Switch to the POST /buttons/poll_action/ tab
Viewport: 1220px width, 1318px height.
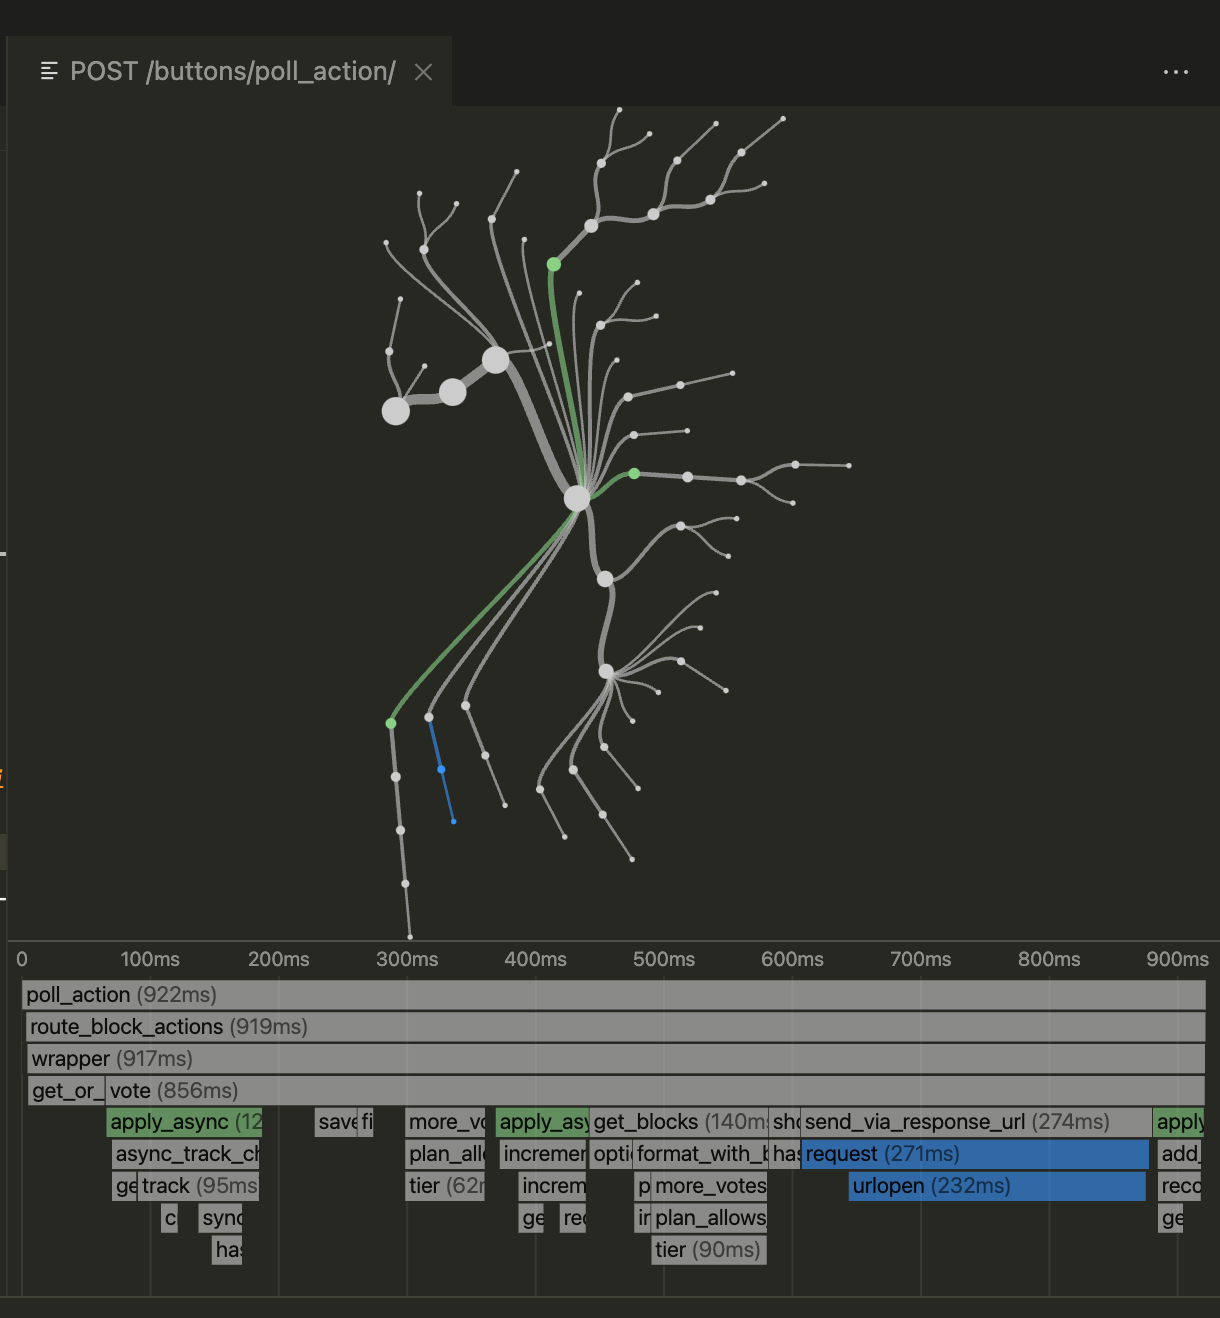[x=230, y=71]
